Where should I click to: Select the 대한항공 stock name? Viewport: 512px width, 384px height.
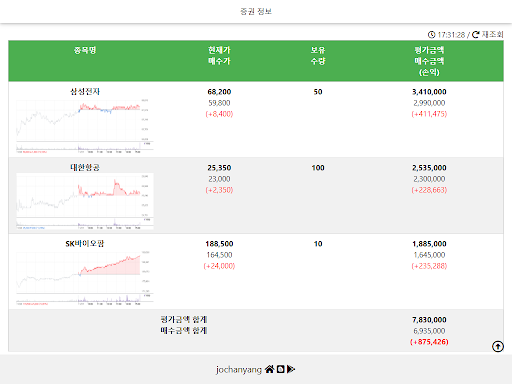pos(85,167)
